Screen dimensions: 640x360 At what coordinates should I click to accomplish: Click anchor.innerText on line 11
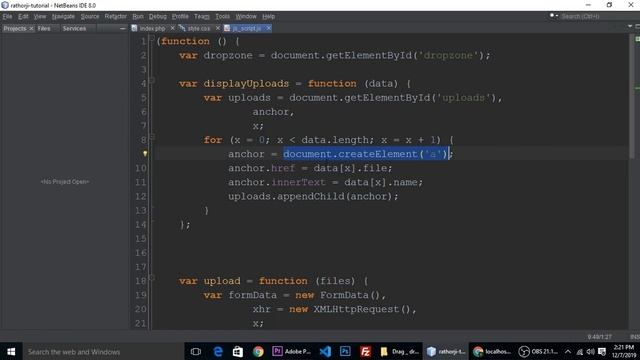click(x=277, y=182)
